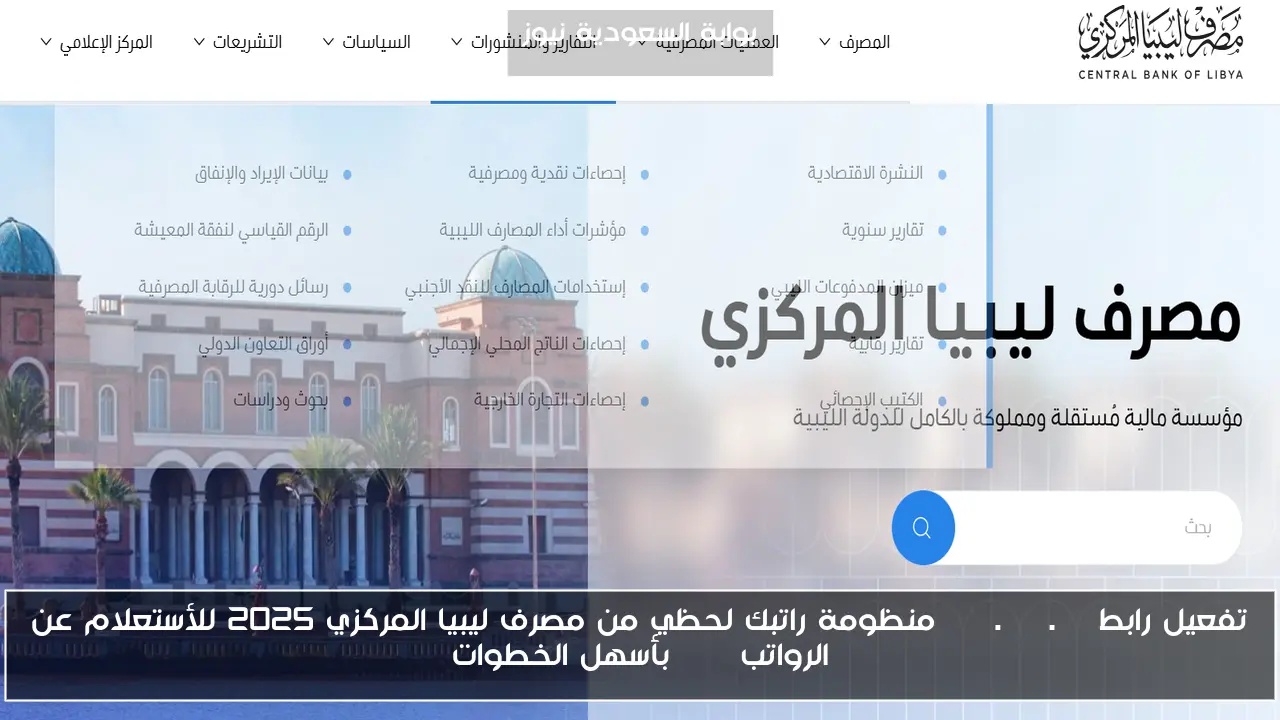Screen dimensions: 1280x720
Task: Open the النشرة الاقتصادية link
Action: [865, 173]
